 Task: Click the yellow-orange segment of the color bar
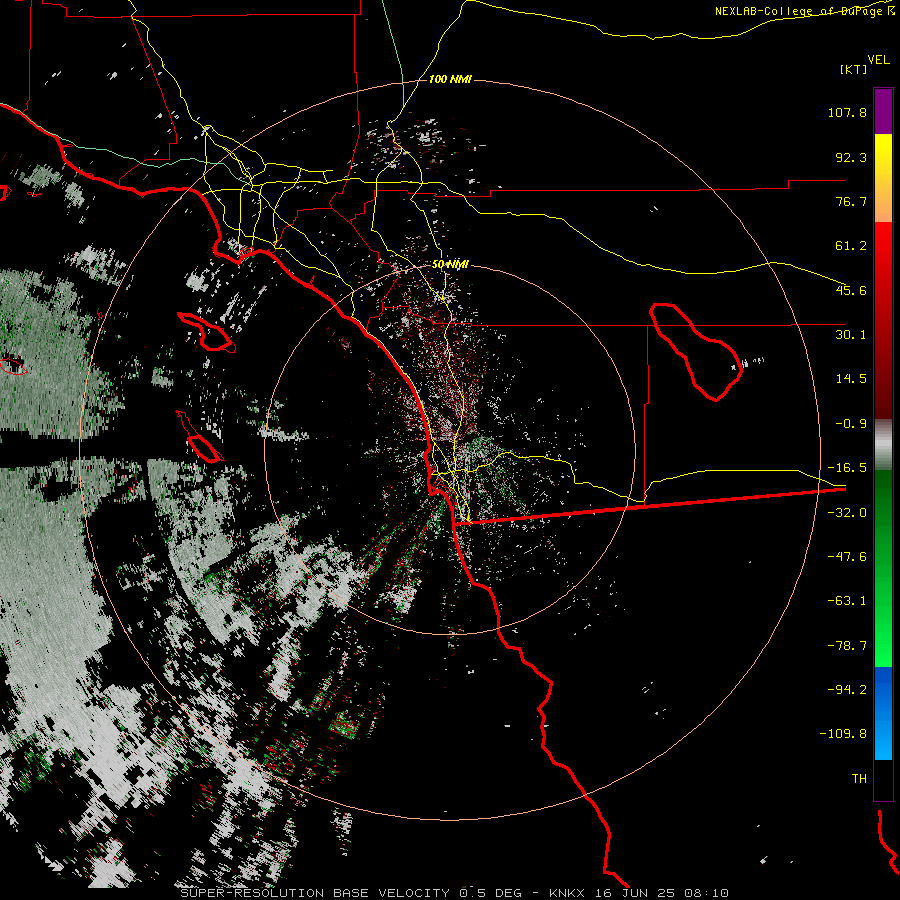[x=883, y=178]
